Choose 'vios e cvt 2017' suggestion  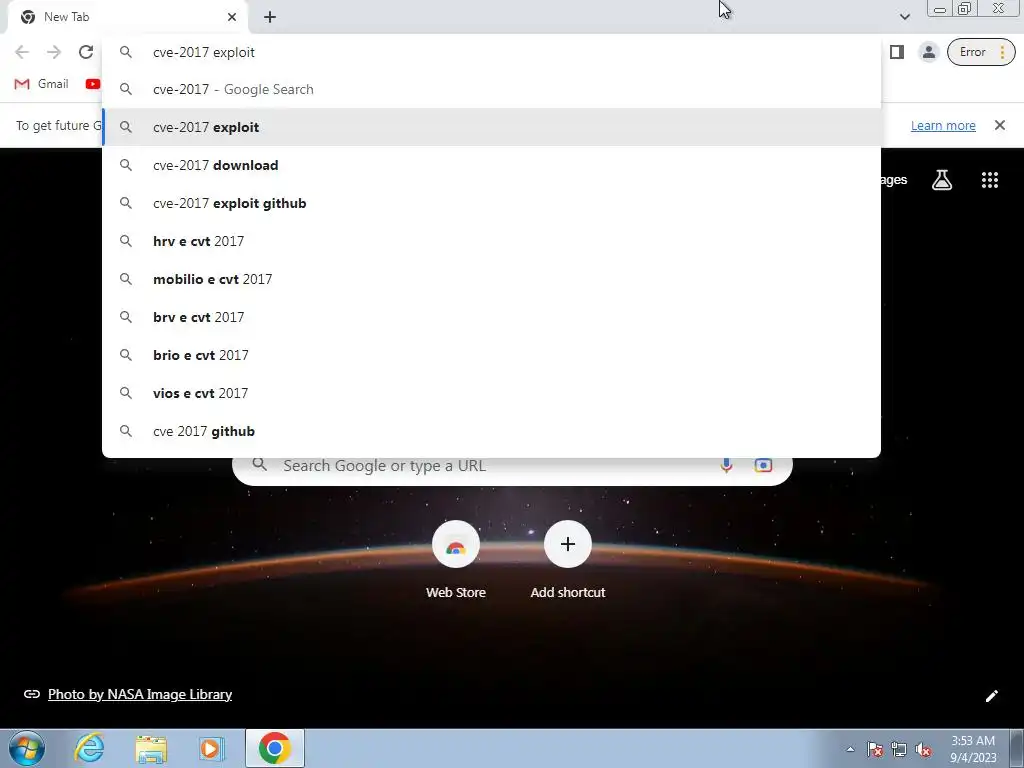491,393
